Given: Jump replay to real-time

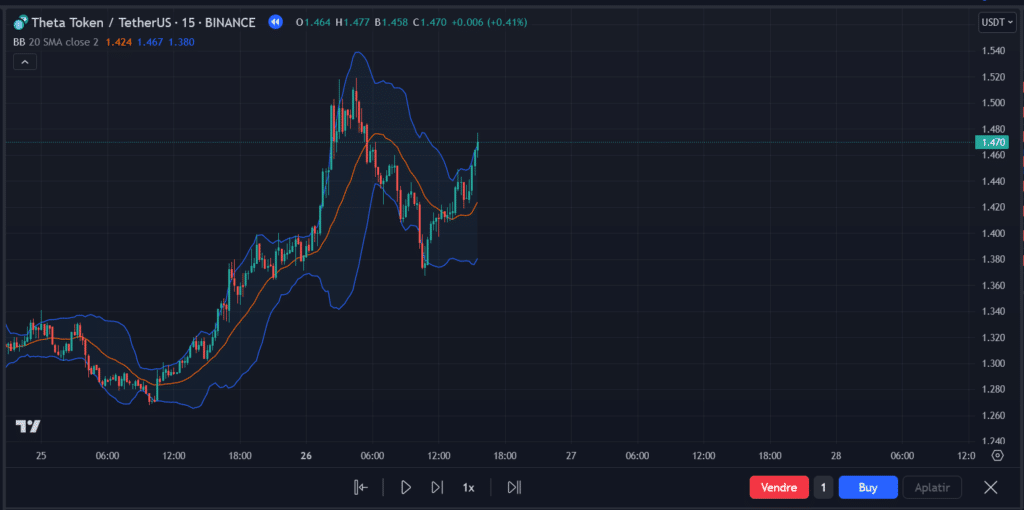Looking at the screenshot, I should (514, 487).
